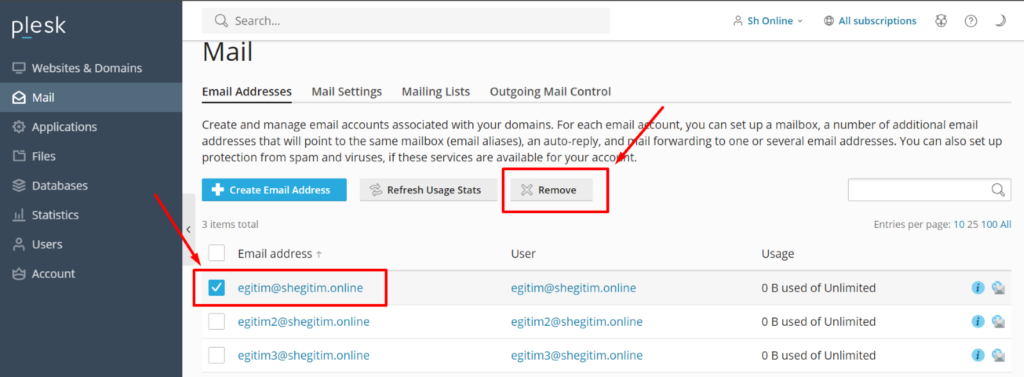Screen dimensions: 1024x377
Task: Click the Account crown icon
Action: pos(20,274)
